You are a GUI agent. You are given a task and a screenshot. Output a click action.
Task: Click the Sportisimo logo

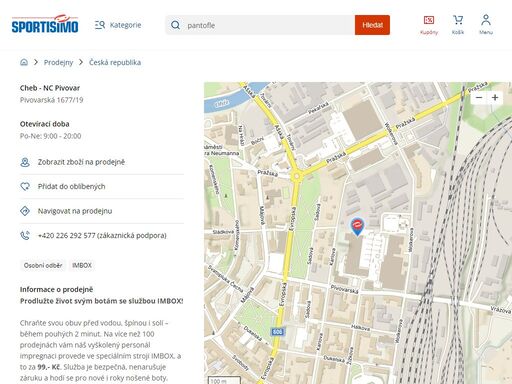[45, 24]
